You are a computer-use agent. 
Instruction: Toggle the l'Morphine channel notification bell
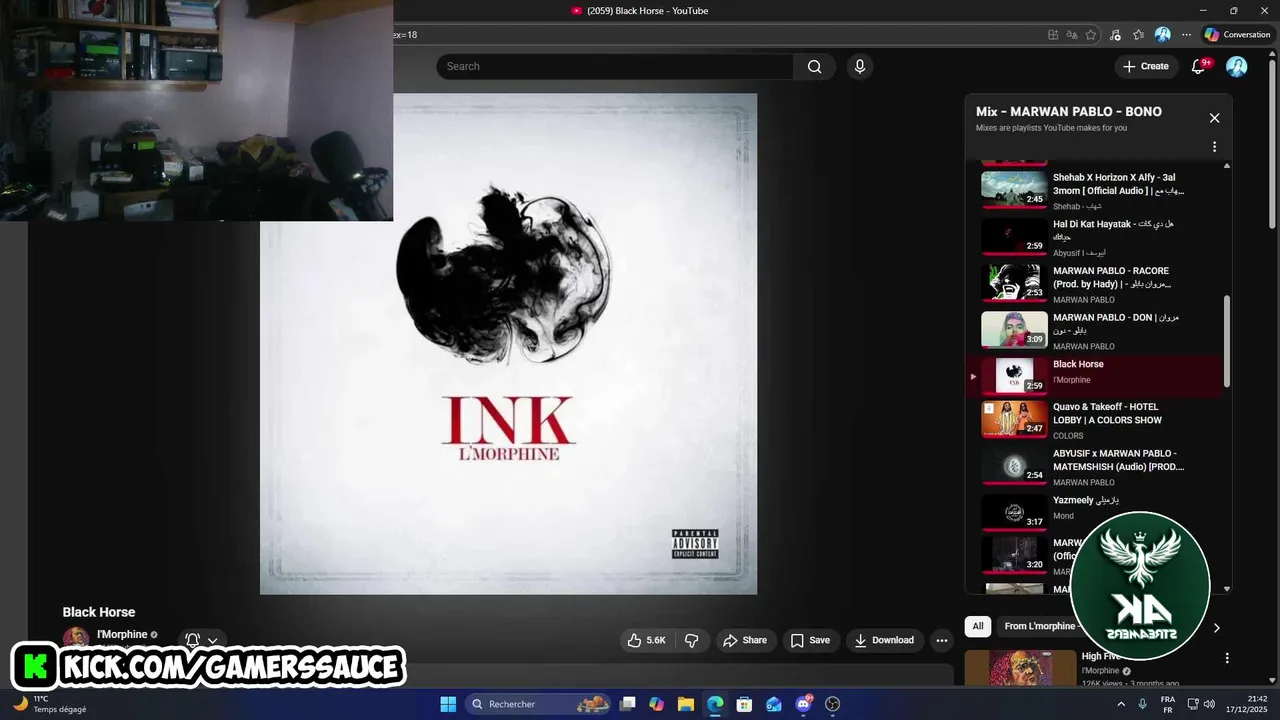pos(193,640)
